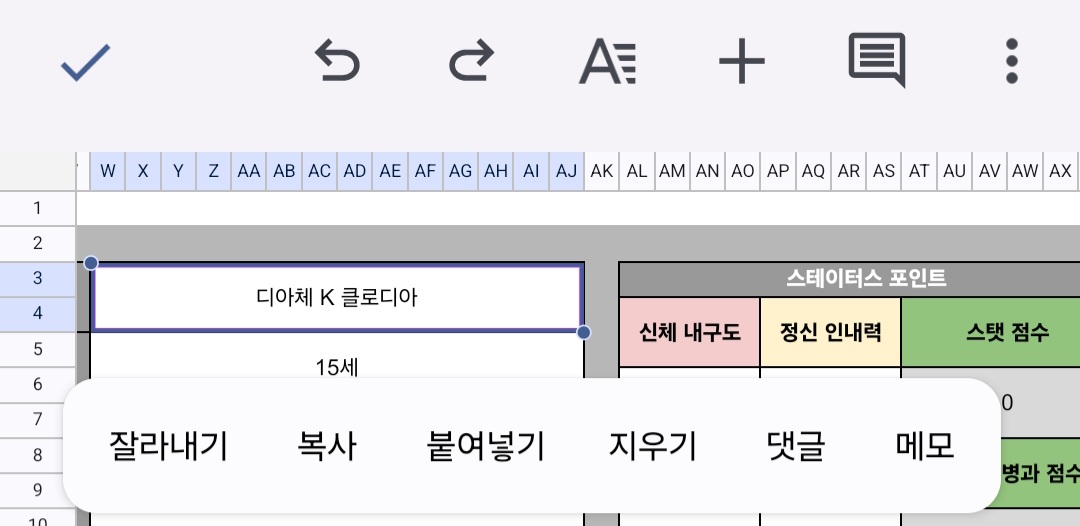Undo the last action

[337, 62]
